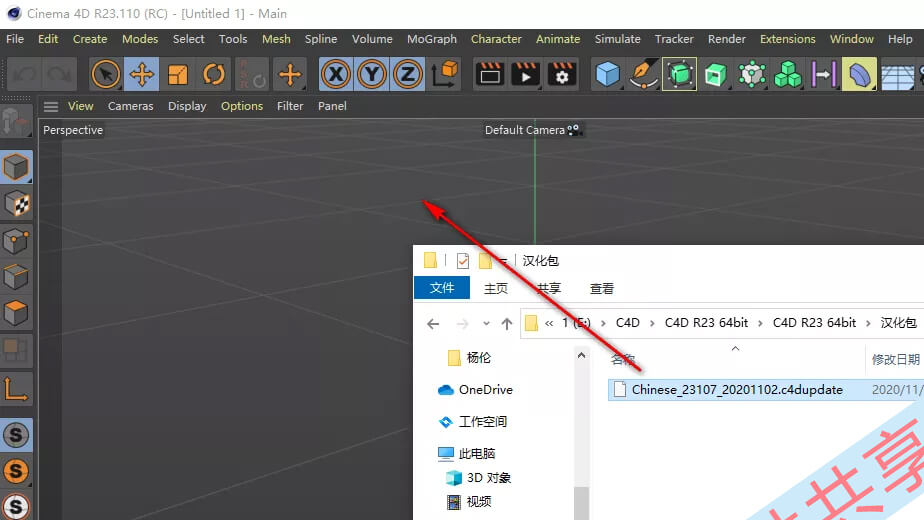Click the orange plus axis tool icon
The height and width of the screenshot is (520, 924).
[290, 74]
